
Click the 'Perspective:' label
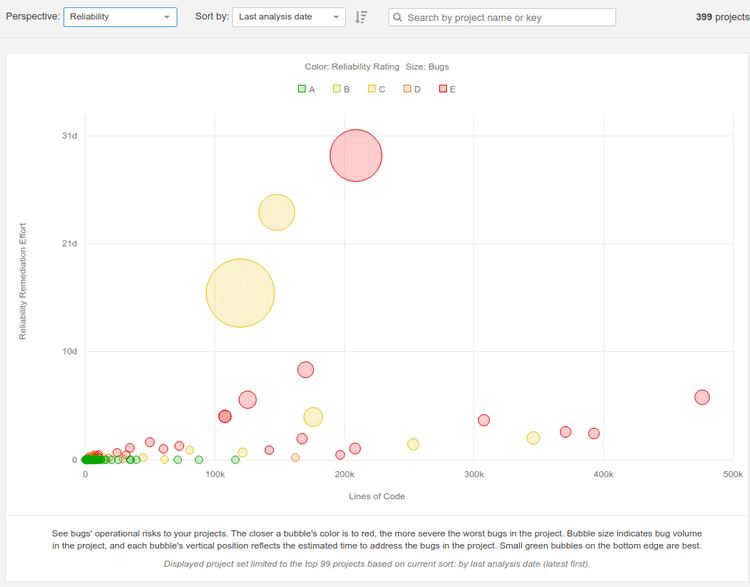point(33,16)
